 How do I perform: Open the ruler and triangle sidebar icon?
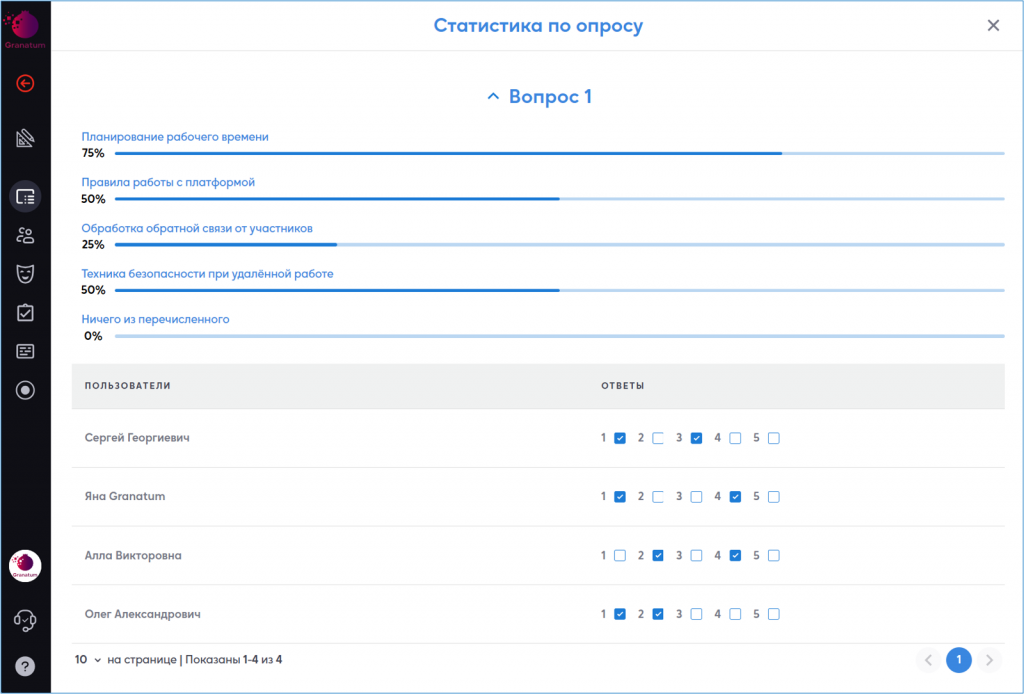[25, 139]
